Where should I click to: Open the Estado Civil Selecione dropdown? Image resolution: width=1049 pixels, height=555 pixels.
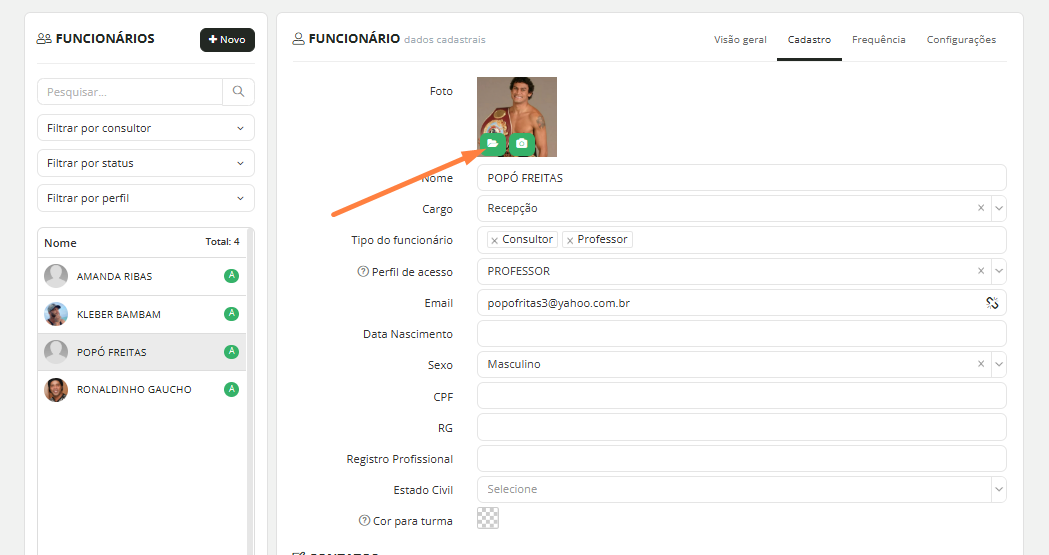[741, 489]
